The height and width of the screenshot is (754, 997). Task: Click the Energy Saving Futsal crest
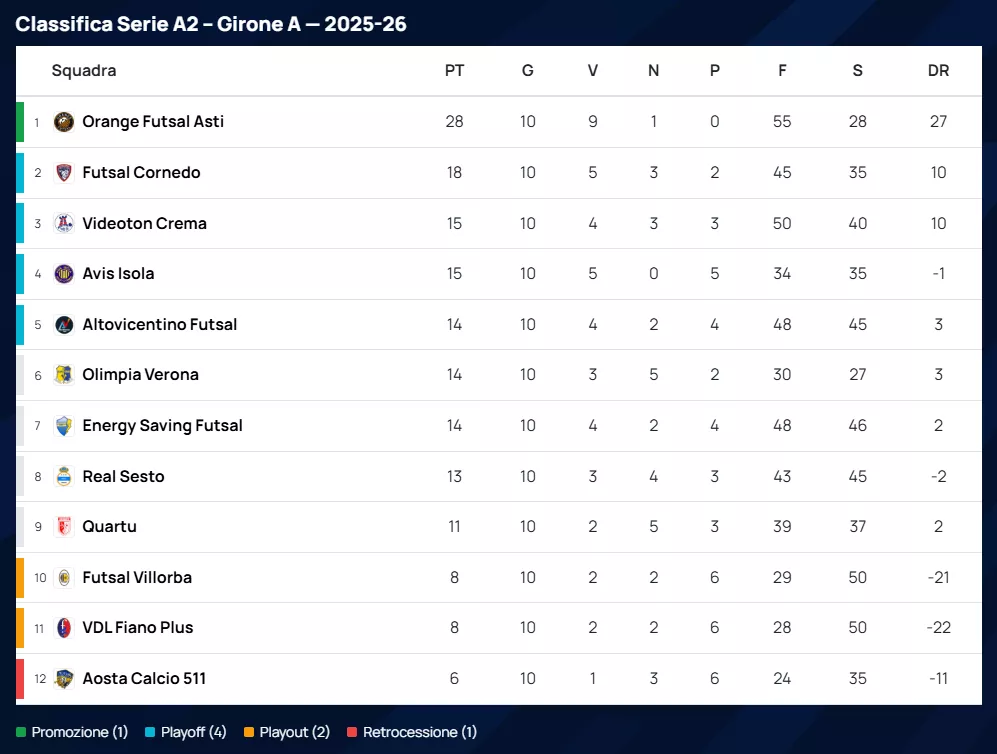pos(64,426)
